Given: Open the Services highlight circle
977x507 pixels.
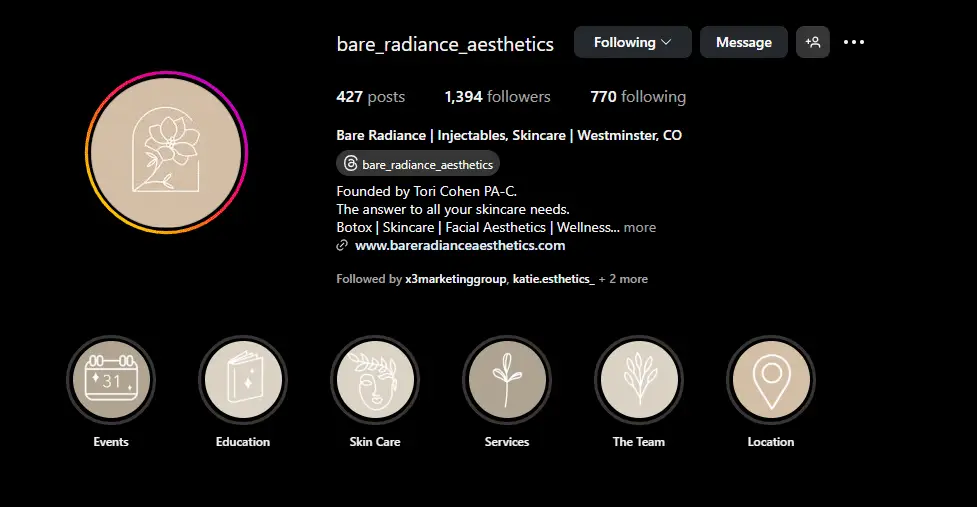Looking at the screenshot, I should click(507, 380).
